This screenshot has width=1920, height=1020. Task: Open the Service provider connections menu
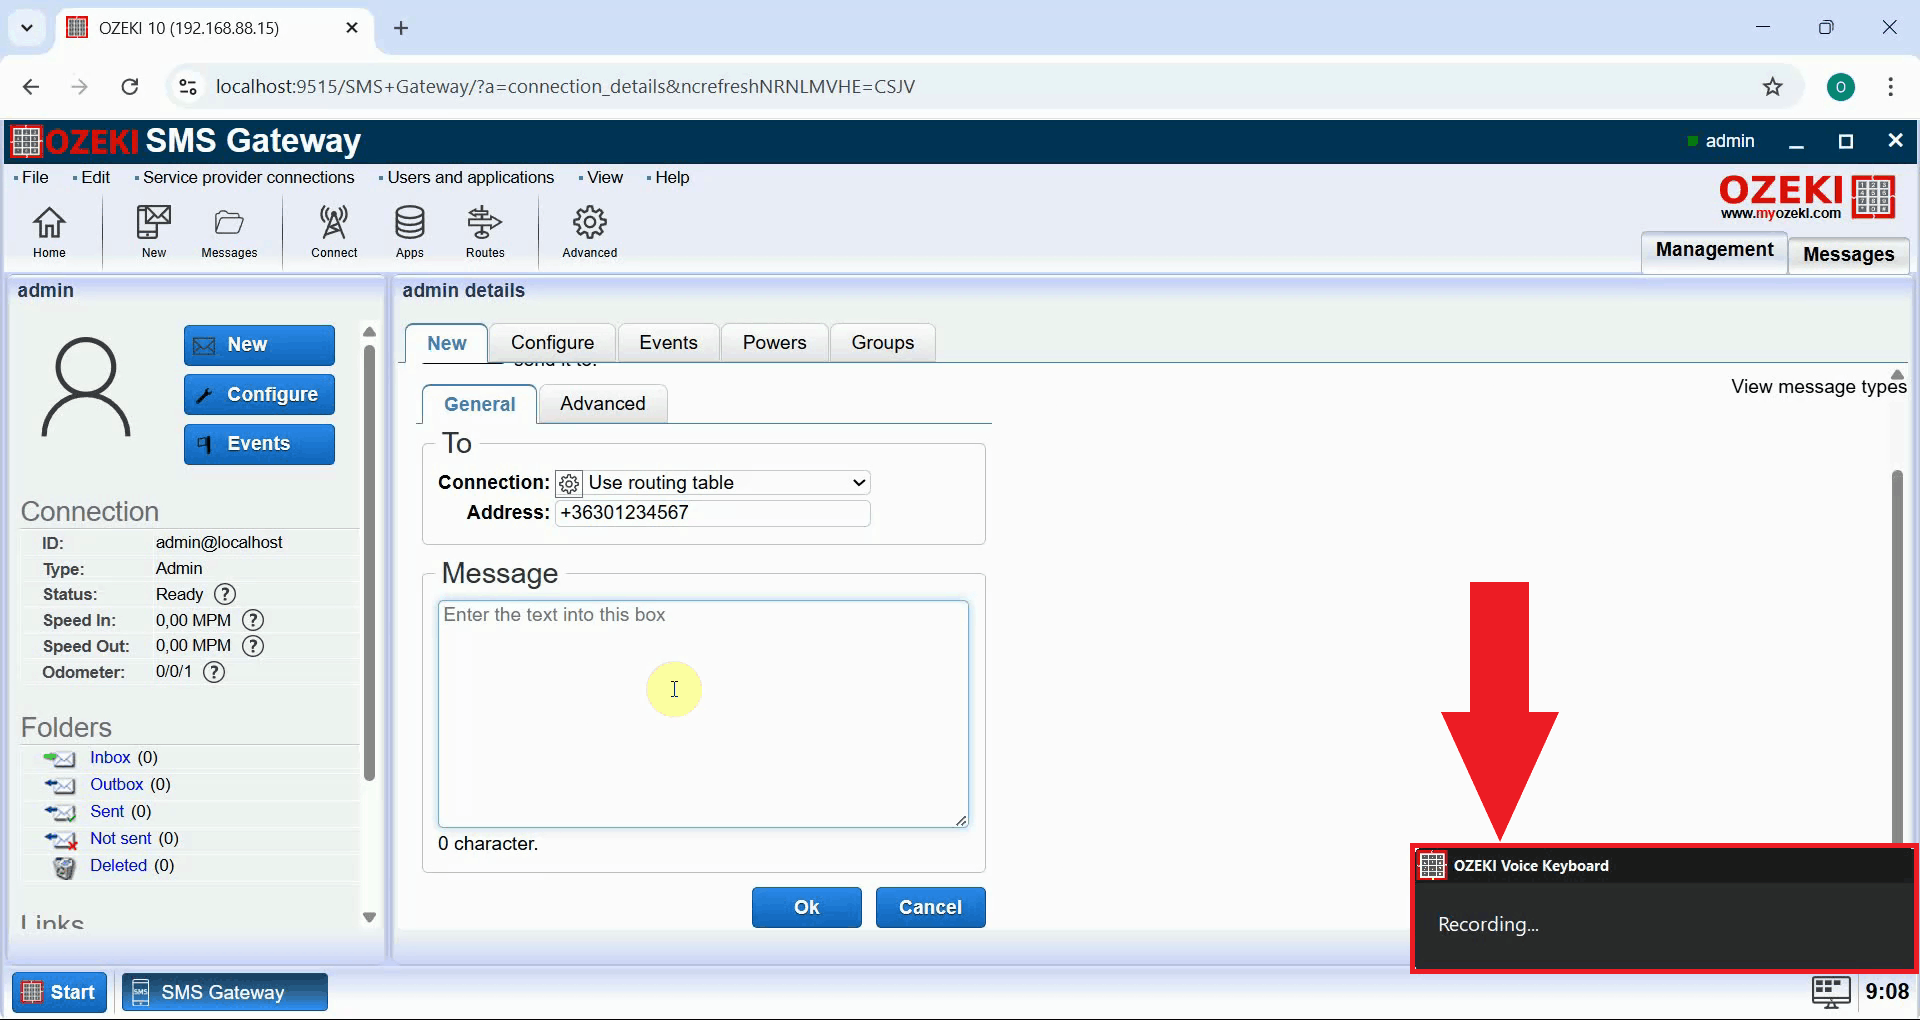pyautogui.click(x=248, y=177)
